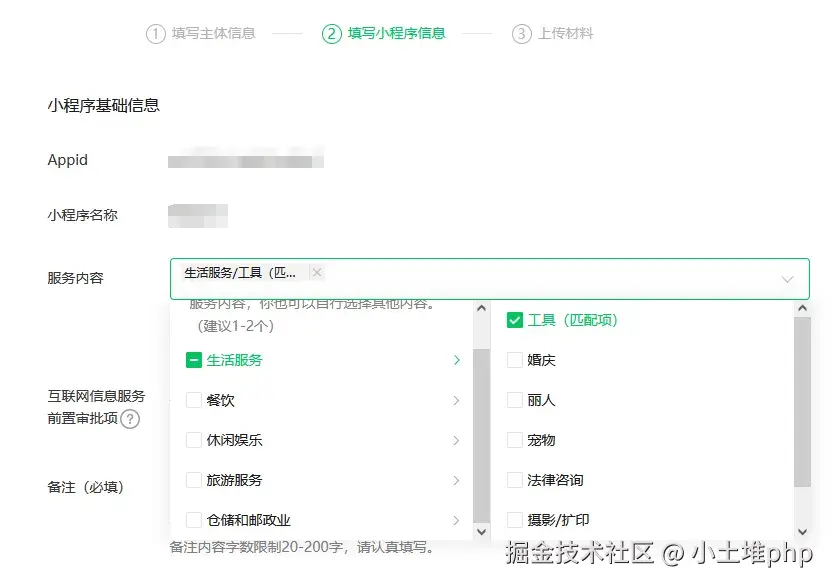Click the X to remove 生活服务/工具 tag
The image size is (832, 586).
[316, 272]
